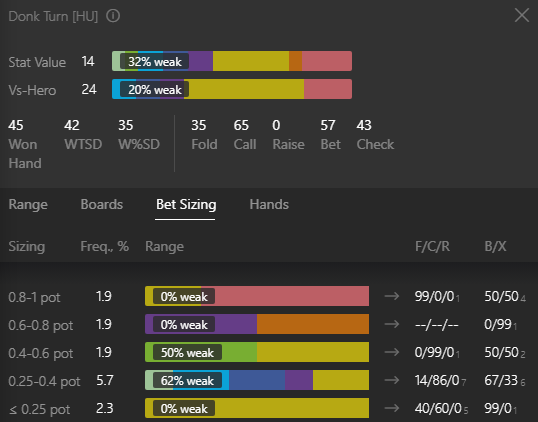Select the 0.25-0.4 pot sizing row label
538x422 pixels.
(44, 381)
